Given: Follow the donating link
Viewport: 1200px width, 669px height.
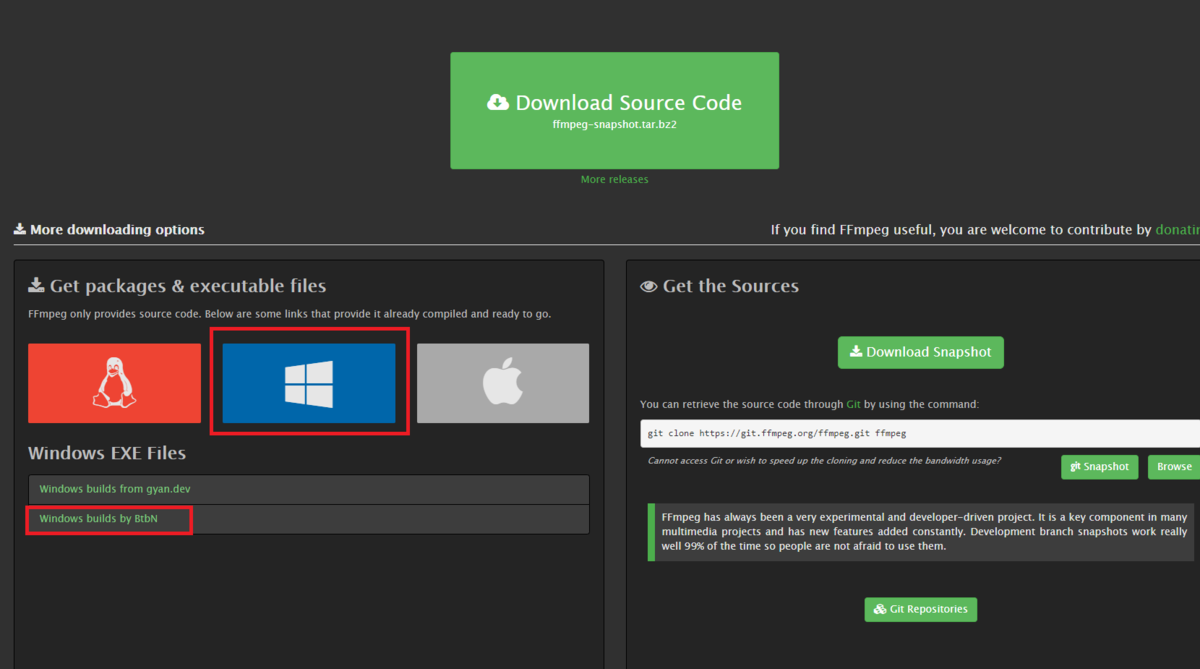Looking at the screenshot, I should pyautogui.click(x=1177, y=230).
